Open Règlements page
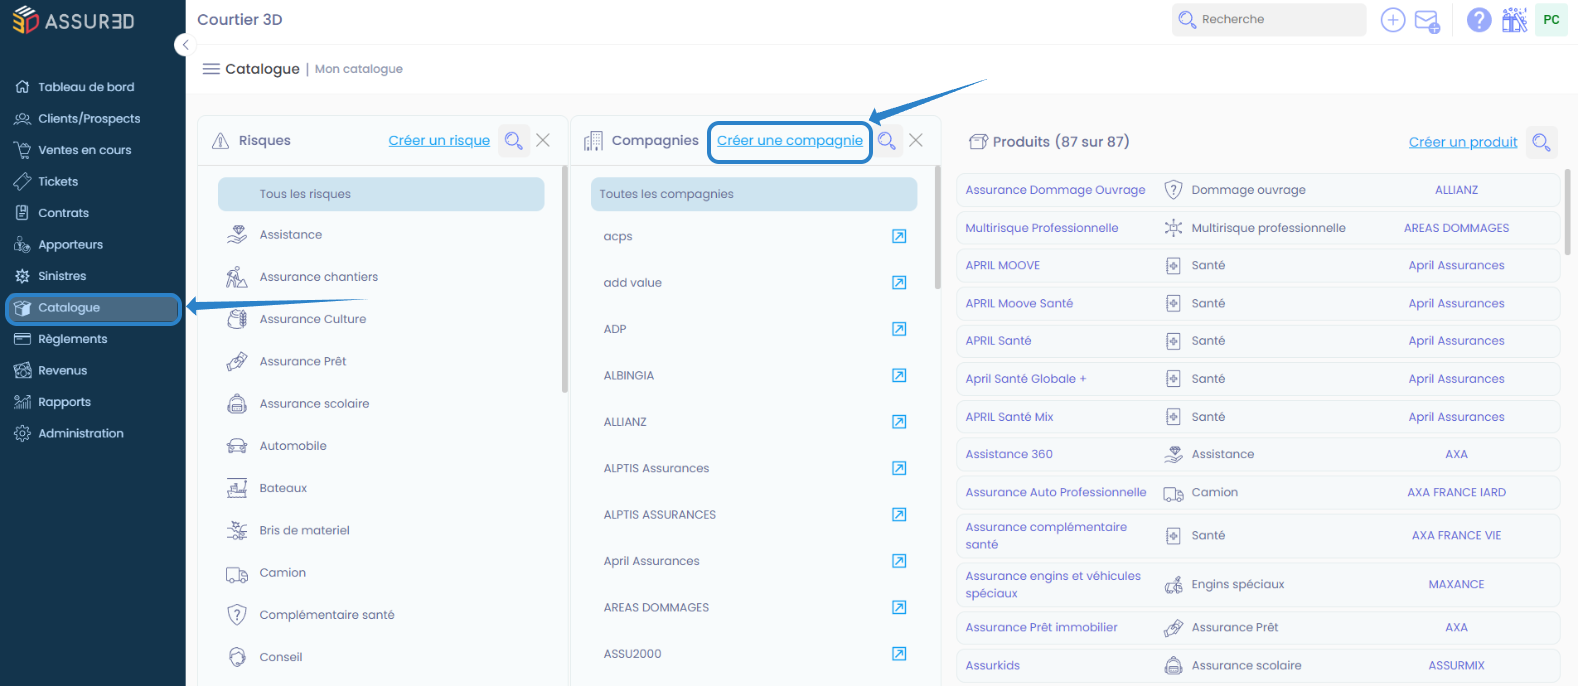This screenshot has width=1578, height=686. coord(72,339)
